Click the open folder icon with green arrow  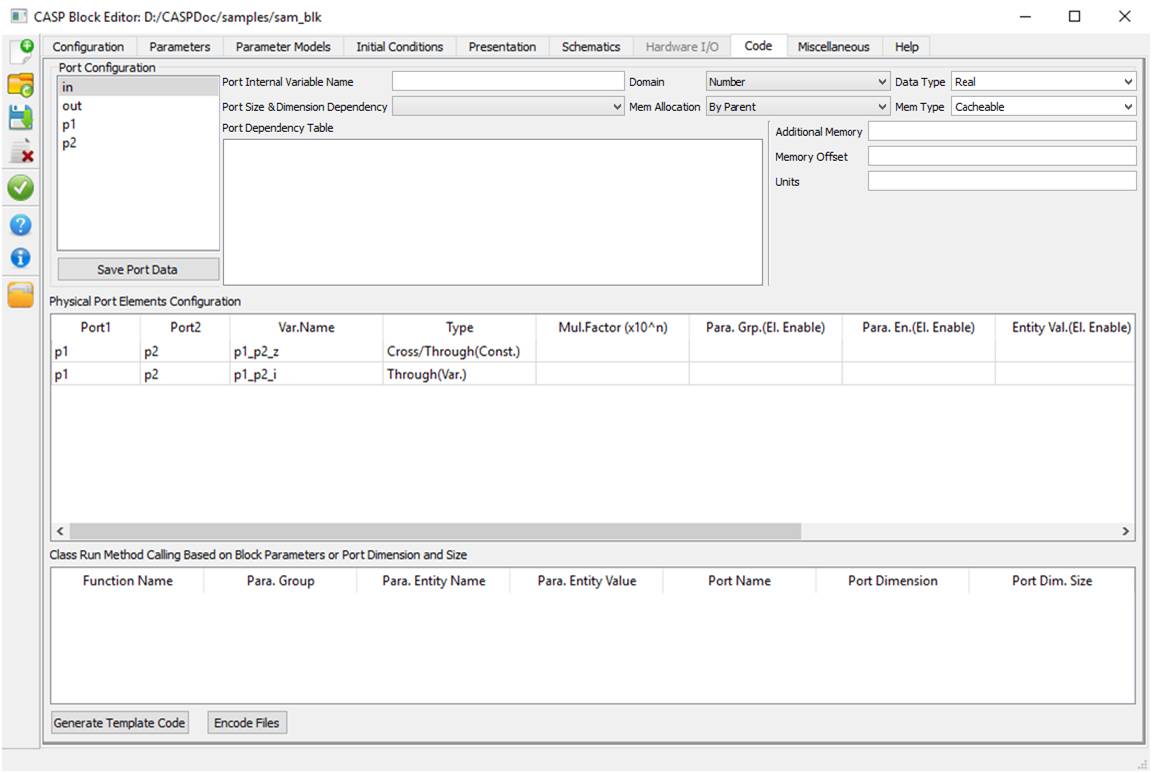pyautogui.click(x=20, y=85)
